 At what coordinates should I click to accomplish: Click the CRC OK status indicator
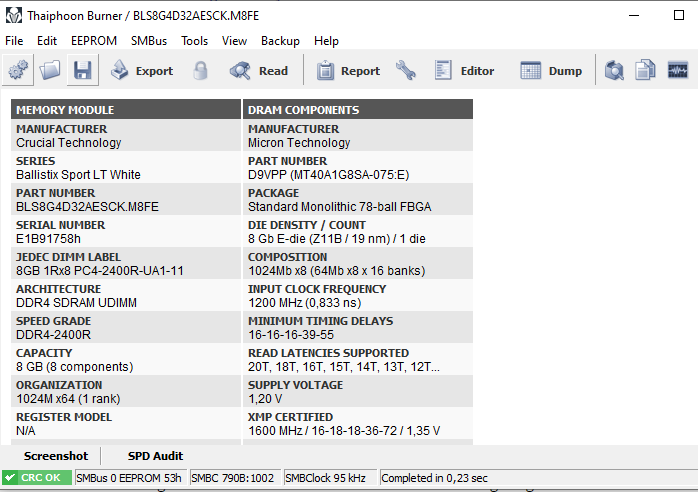[37, 478]
